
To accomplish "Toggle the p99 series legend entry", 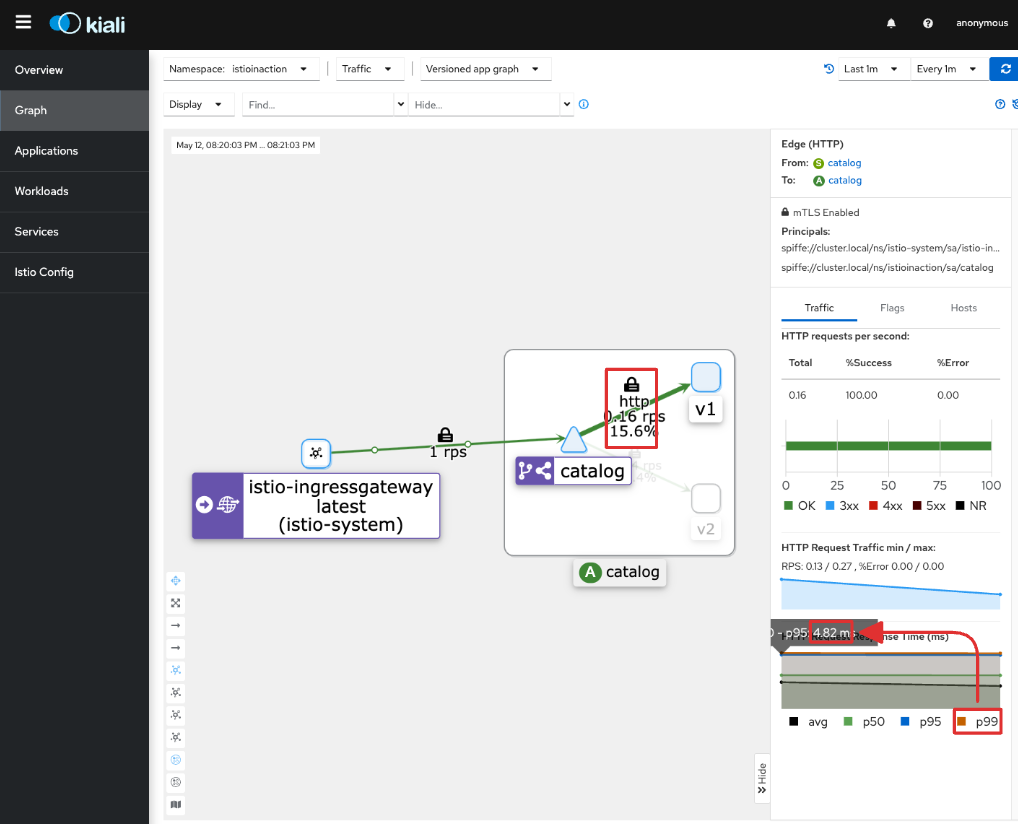I will click(977, 722).
